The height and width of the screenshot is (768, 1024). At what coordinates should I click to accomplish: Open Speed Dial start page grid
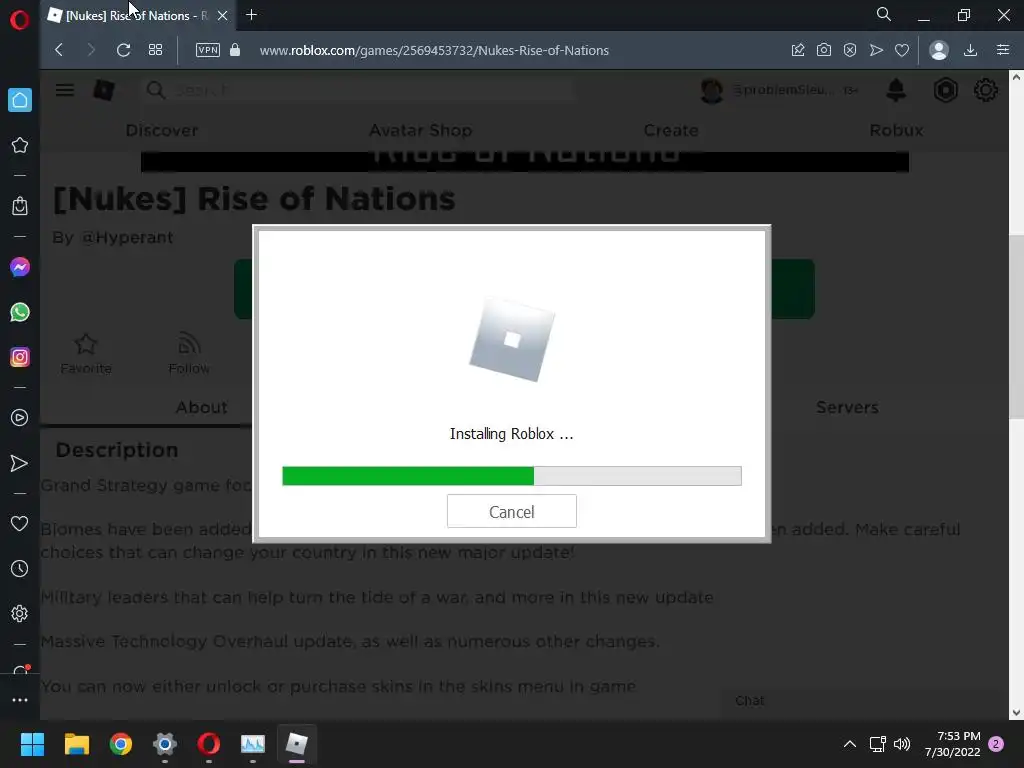[155, 50]
